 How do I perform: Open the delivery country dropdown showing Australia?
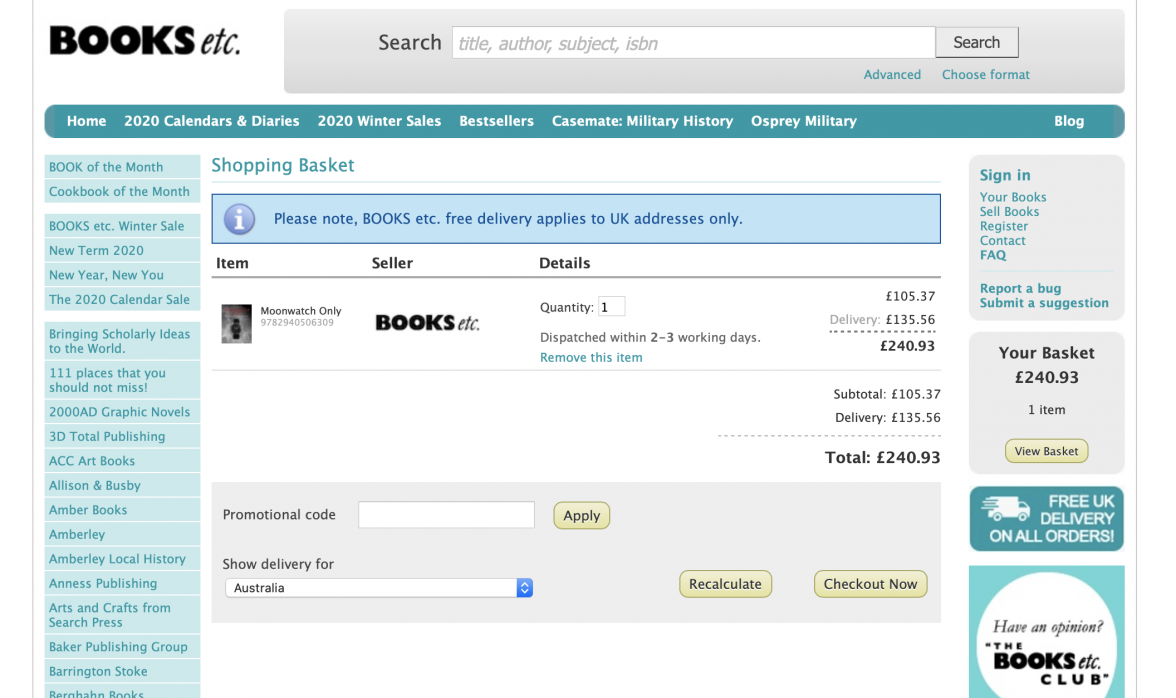coord(378,588)
